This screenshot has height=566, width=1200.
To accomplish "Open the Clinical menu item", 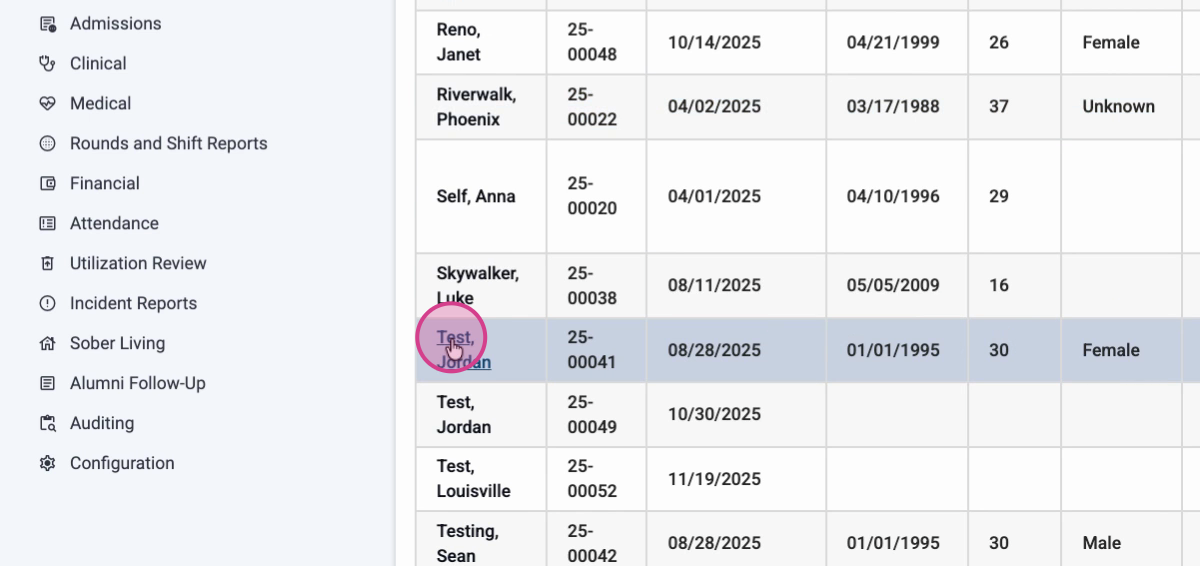I will click(98, 64).
